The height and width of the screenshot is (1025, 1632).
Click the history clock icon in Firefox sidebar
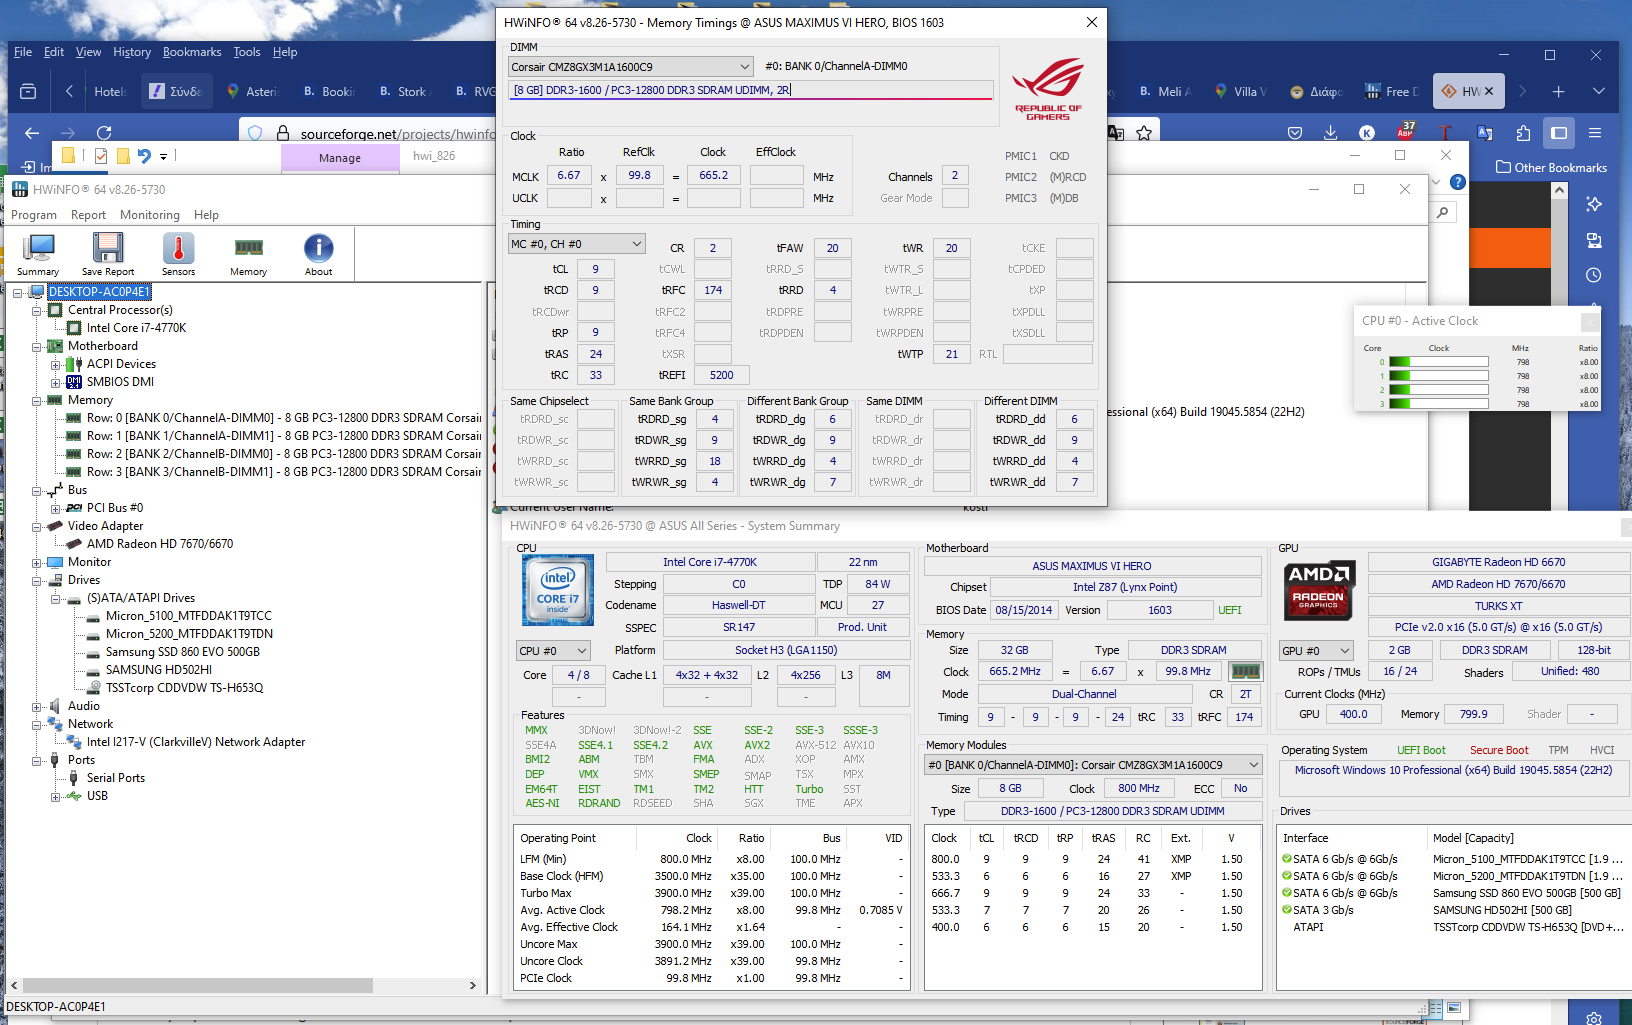click(x=1594, y=275)
